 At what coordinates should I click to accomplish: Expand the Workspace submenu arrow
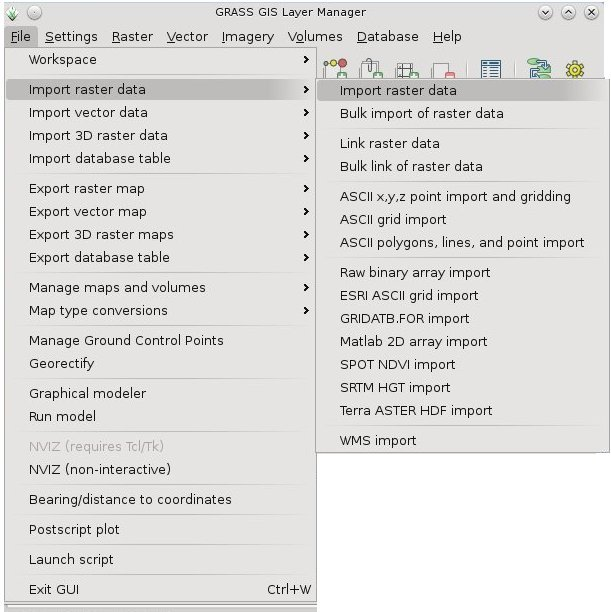(x=306, y=60)
